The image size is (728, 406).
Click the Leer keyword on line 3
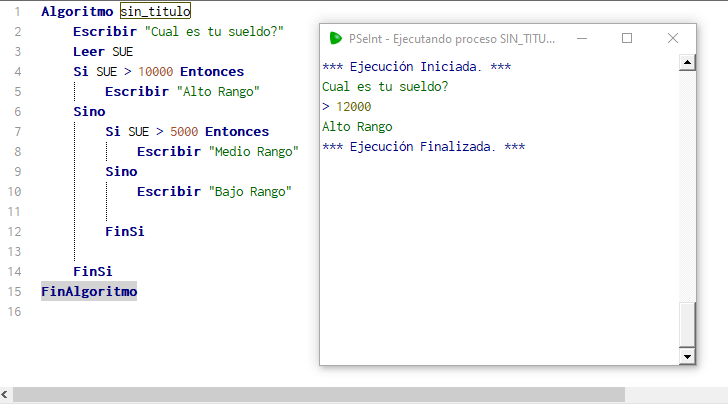(89, 52)
